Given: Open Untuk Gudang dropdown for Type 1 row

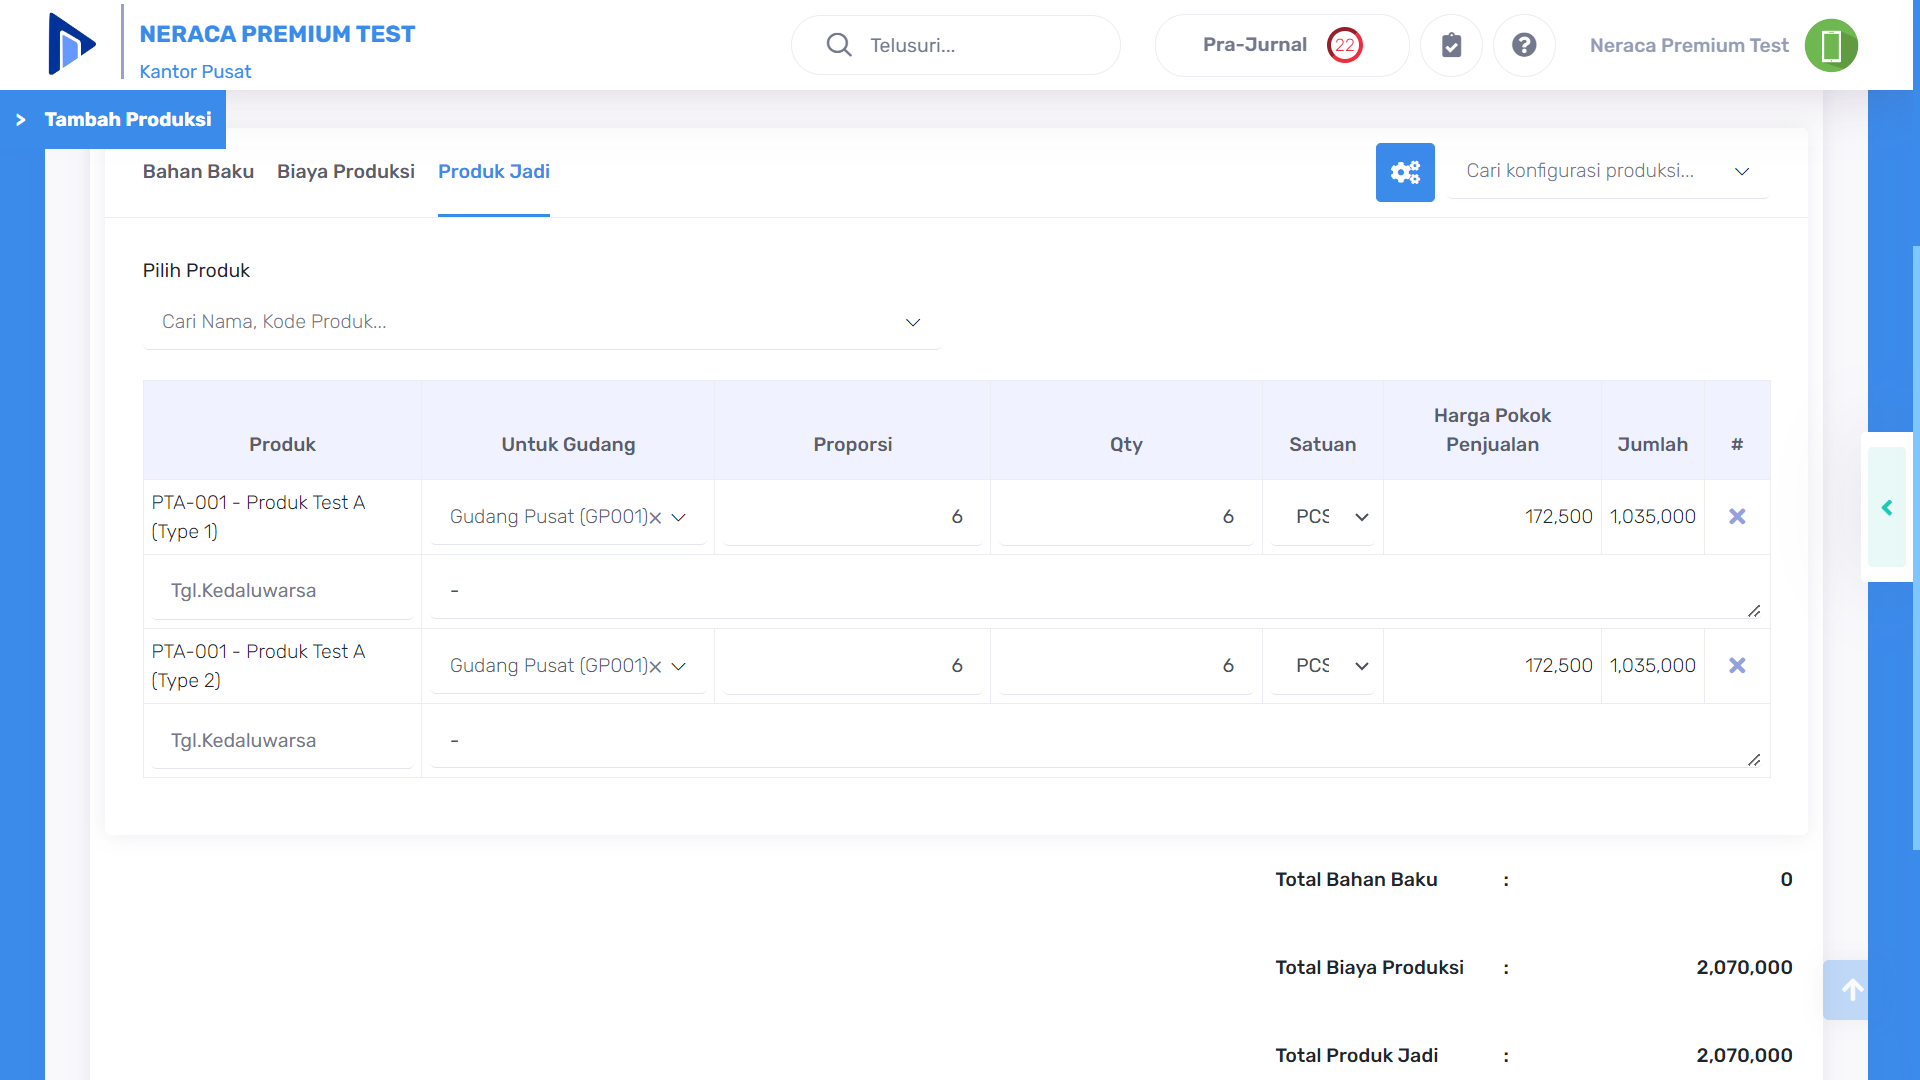Looking at the screenshot, I should coord(568,517).
